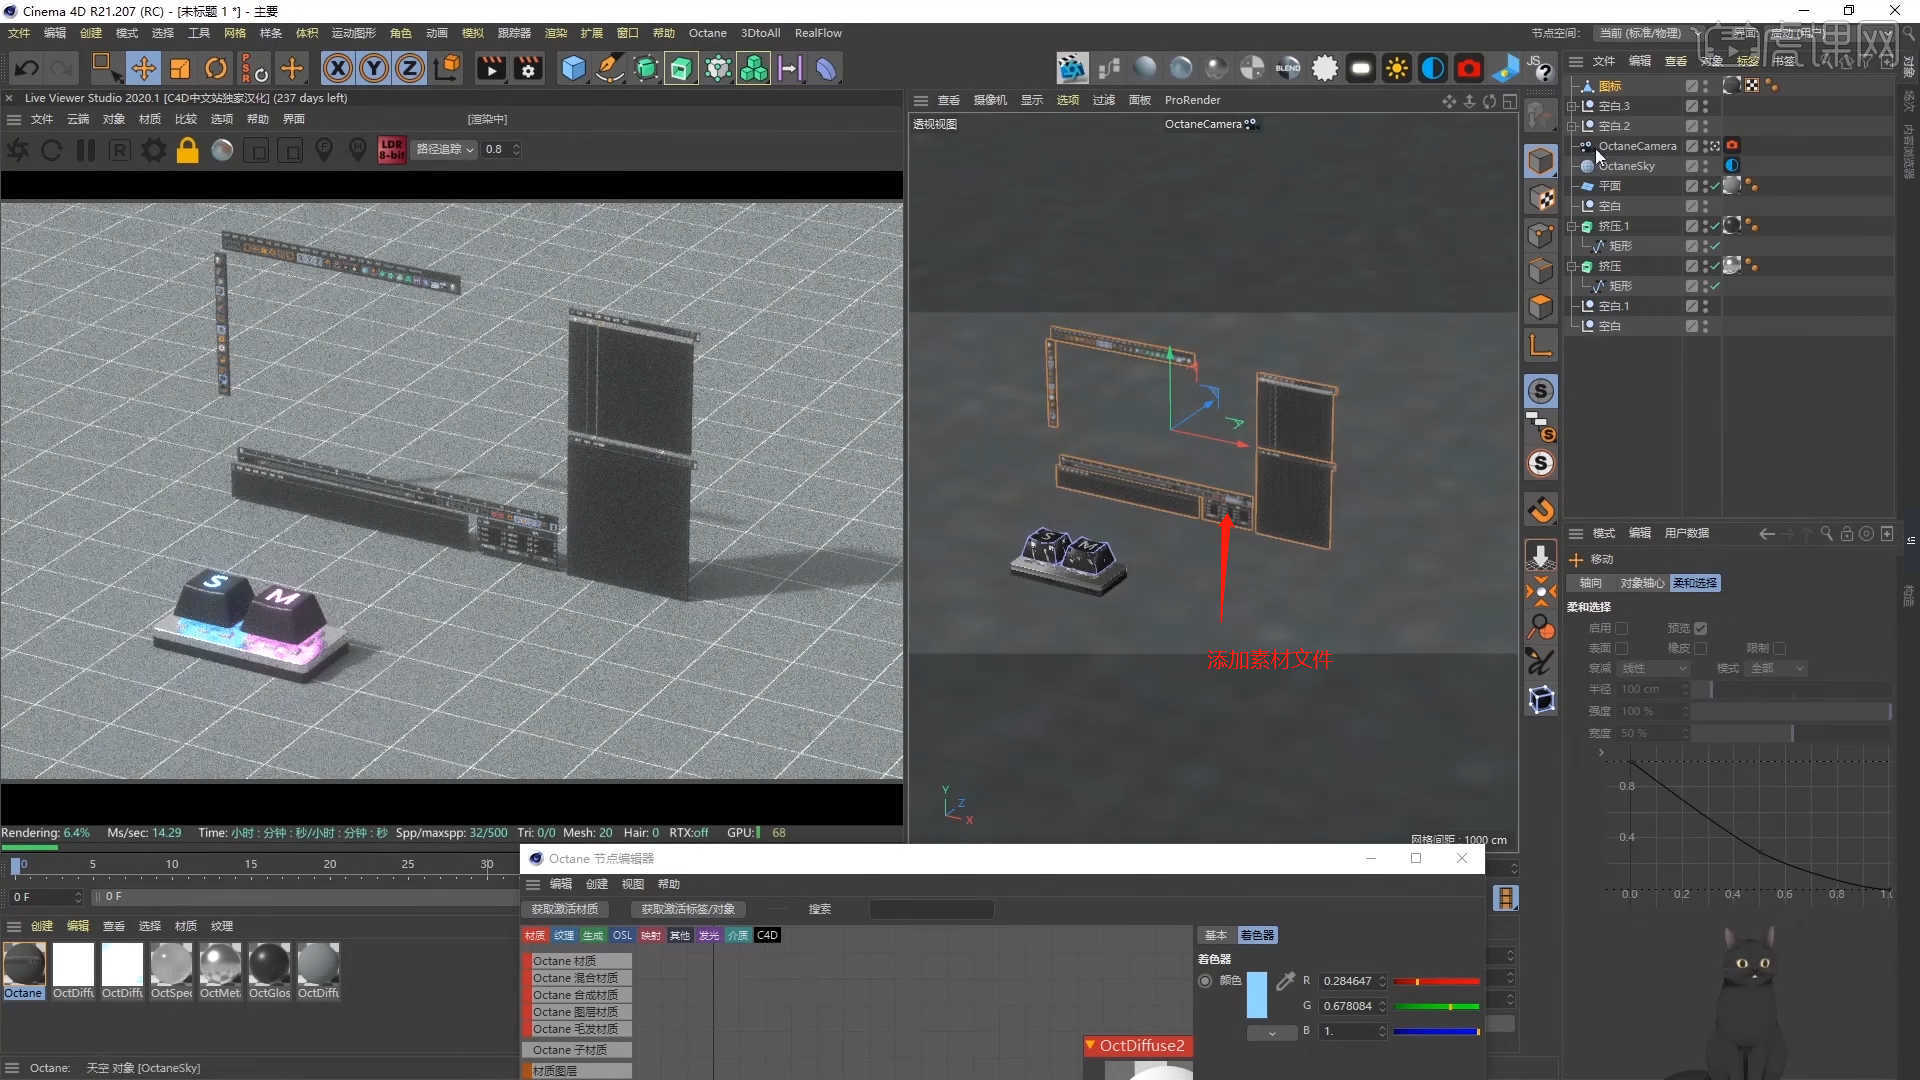Open the Octane menu in main menu bar
The image size is (1920, 1080).
click(707, 33)
